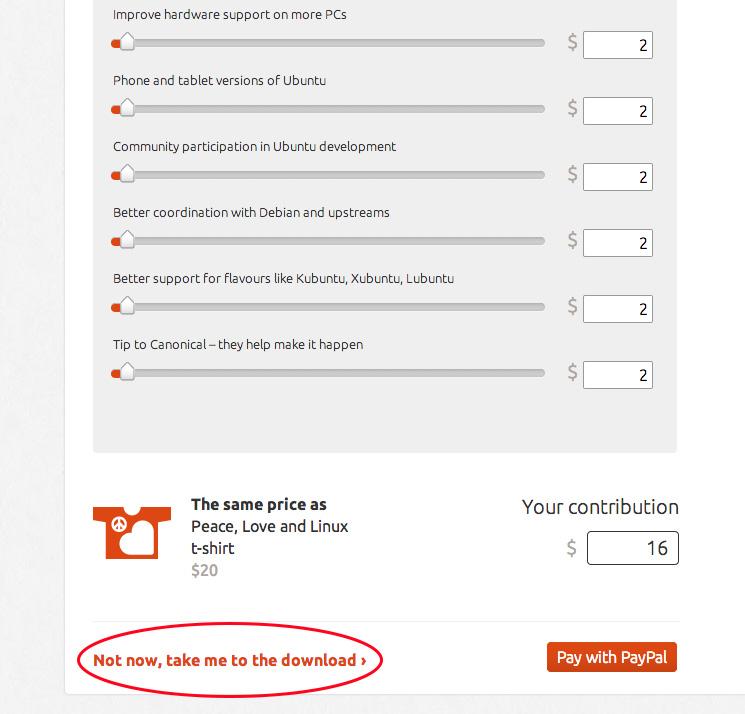Click 'Not now, take me to the download' link

[x=229, y=660]
